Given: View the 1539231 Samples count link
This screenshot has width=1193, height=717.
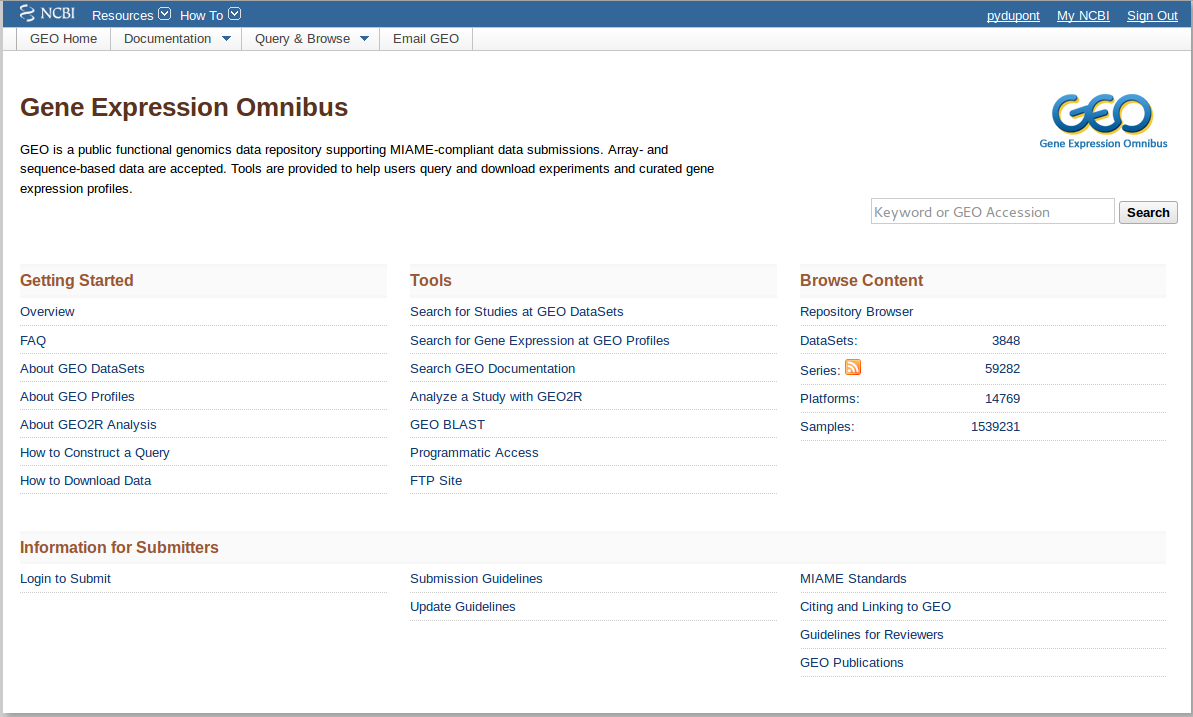Looking at the screenshot, I should (995, 427).
